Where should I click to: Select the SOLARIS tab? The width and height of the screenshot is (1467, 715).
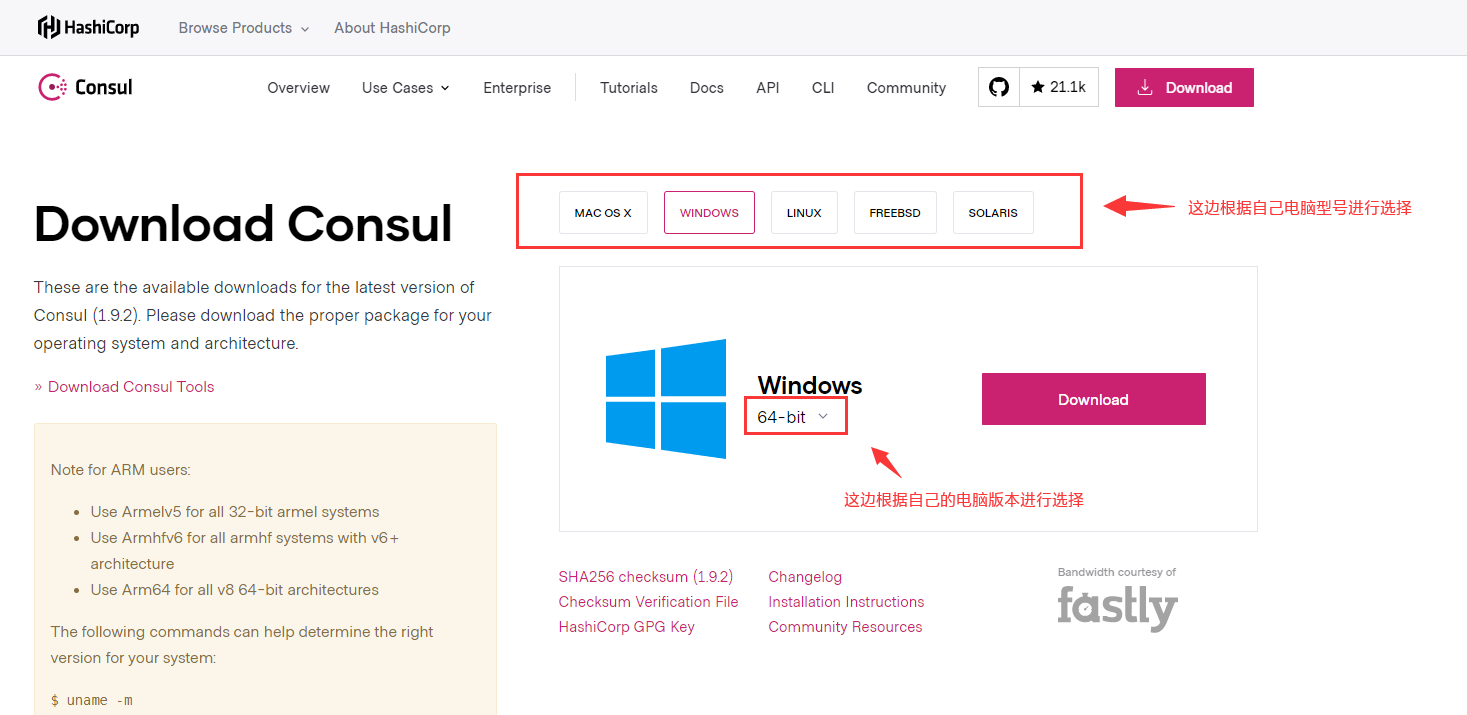[x=993, y=213]
